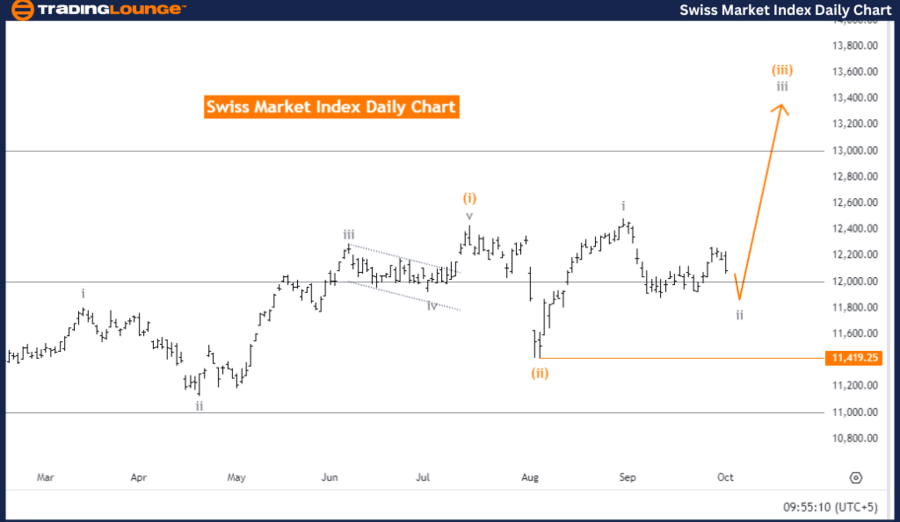The height and width of the screenshot is (522, 900).
Task: Click the 13,000.00 price axis label
Action: pyautogui.click(x=854, y=150)
